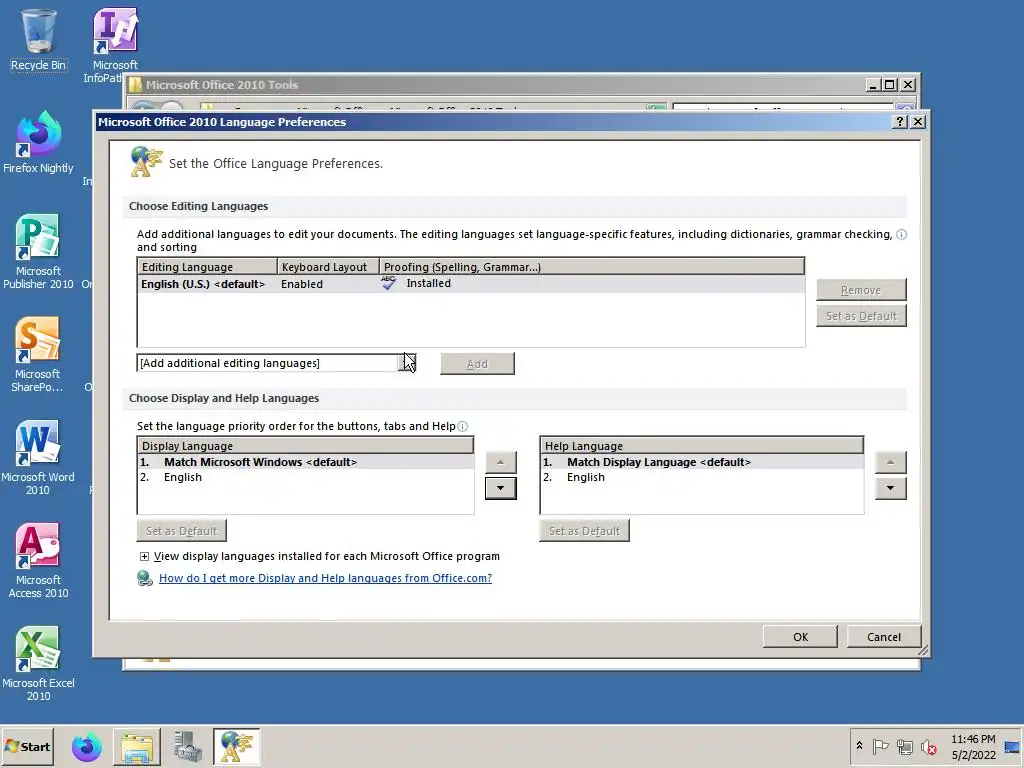Show hidden tray icons arrow
The width and height of the screenshot is (1024, 768).
coord(859,746)
